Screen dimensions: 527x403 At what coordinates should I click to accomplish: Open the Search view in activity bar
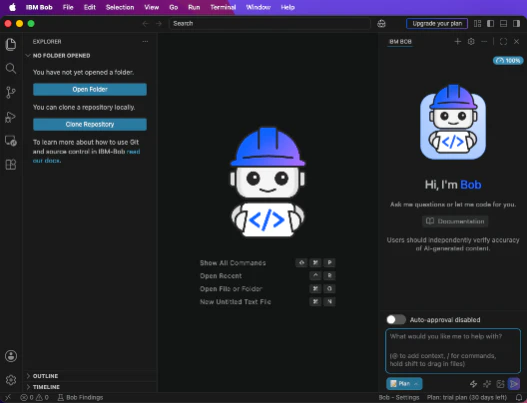pyautogui.click(x=11, y=69)
